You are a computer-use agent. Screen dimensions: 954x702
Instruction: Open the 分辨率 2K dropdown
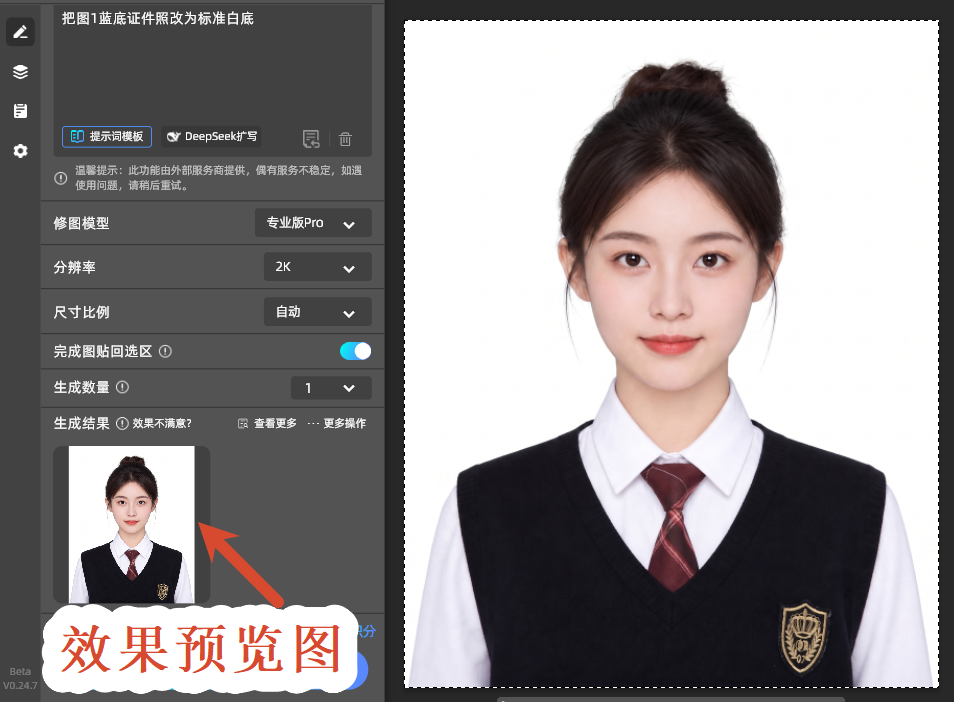point(318,267)
